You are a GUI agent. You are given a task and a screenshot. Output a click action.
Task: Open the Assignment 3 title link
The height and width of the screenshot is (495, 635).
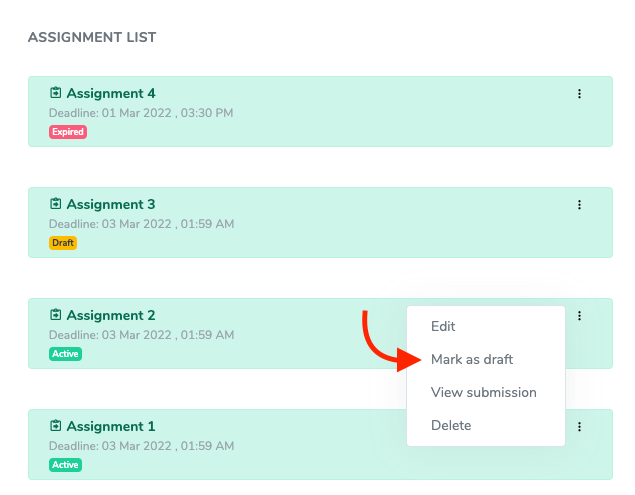click(111, 205)
